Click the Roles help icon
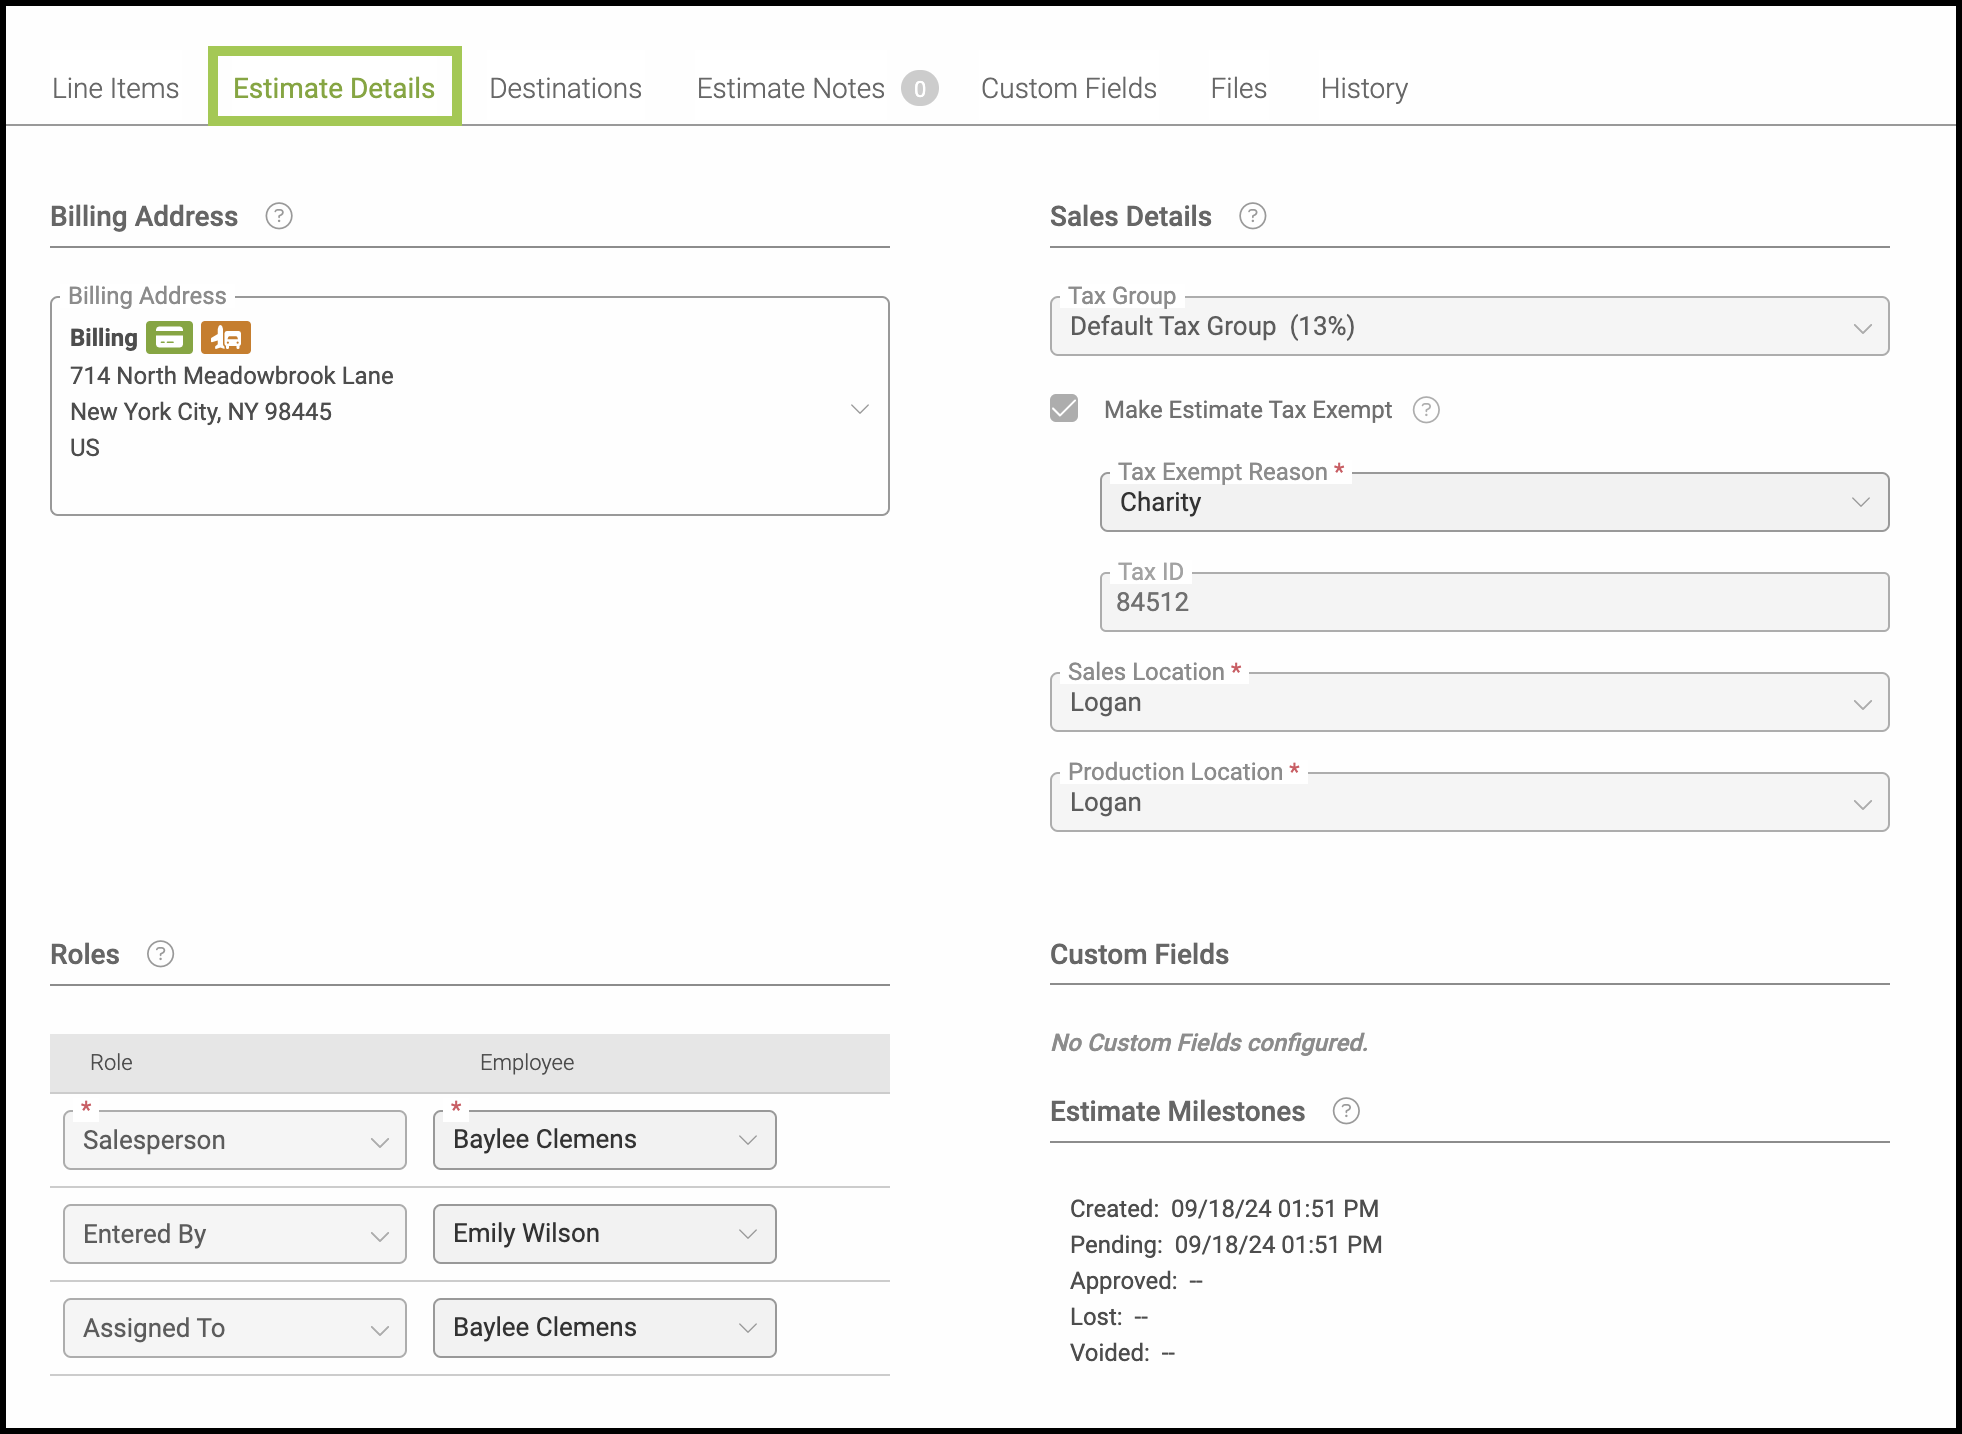 [x=160, y=954]
